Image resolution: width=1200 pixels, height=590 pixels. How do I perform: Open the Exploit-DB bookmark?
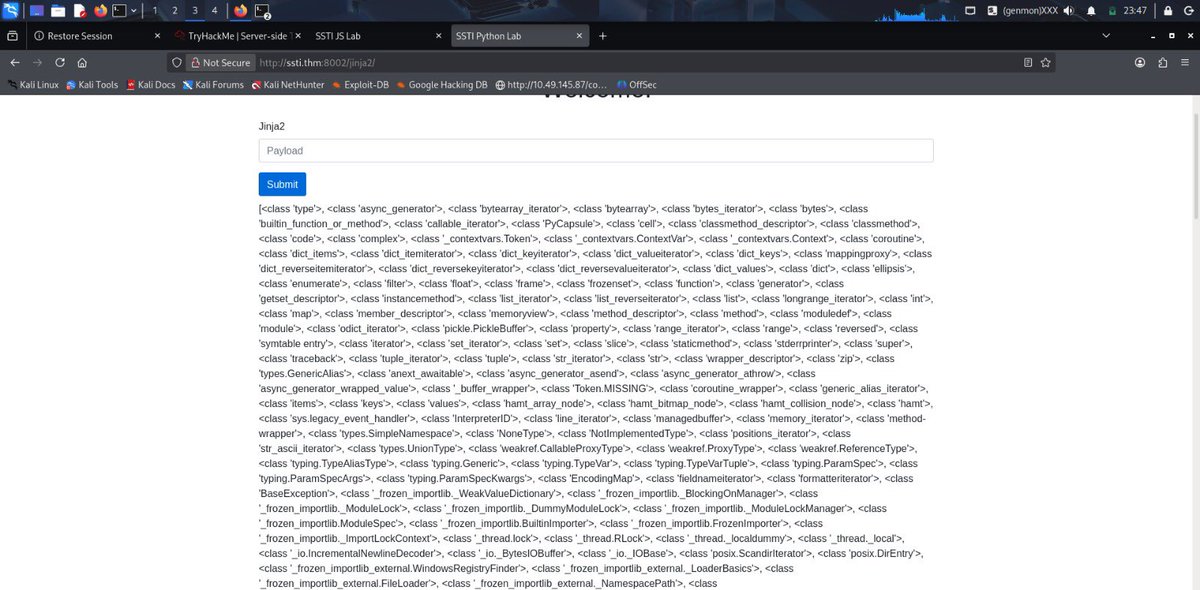click(x=361, y=85)
